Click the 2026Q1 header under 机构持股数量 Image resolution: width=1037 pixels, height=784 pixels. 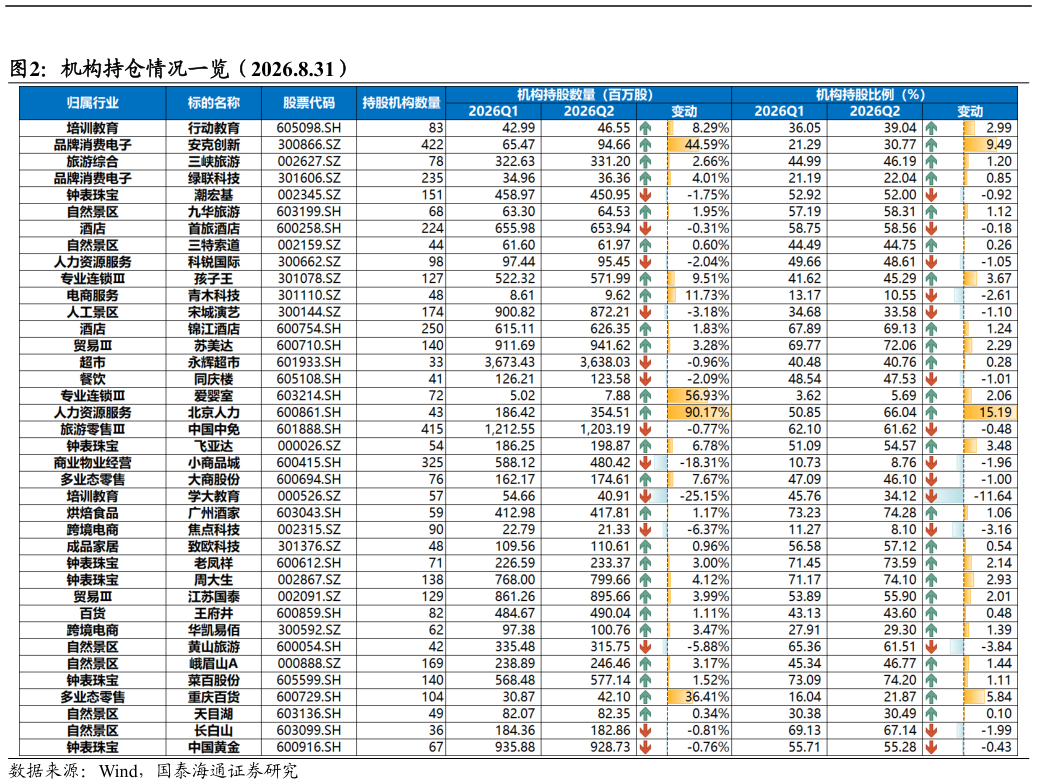[493, 111]
